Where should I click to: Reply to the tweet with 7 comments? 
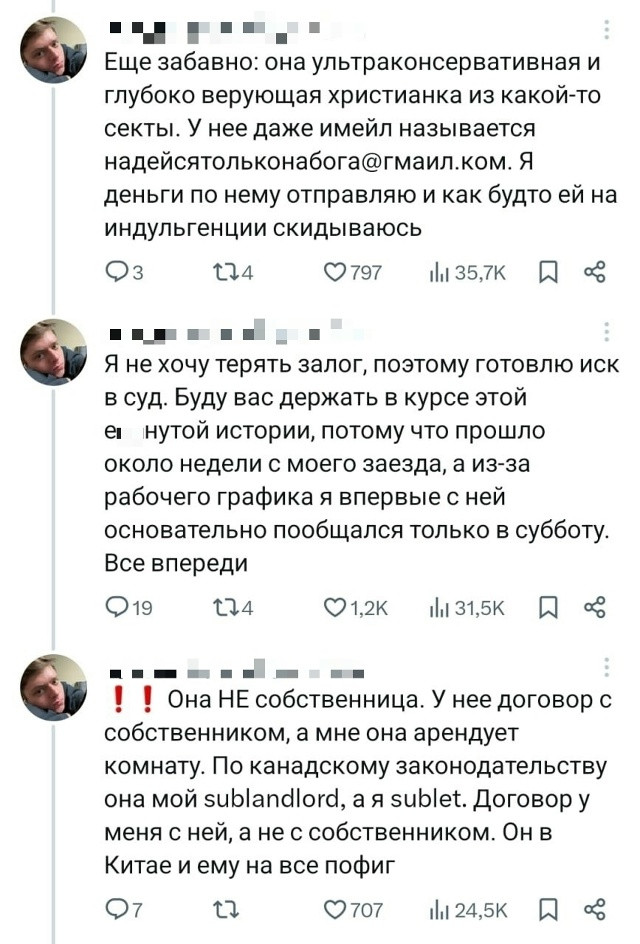(116, 910)
